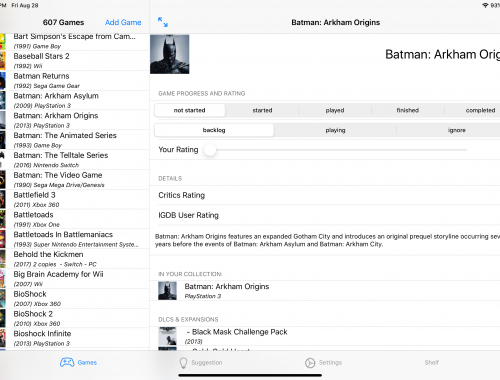Select Bart Simpson's Escape from Cam... game
Viewport: 500px width, 380px height.
coord(74,41)
